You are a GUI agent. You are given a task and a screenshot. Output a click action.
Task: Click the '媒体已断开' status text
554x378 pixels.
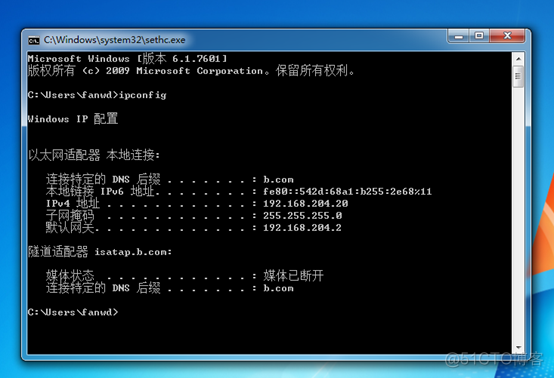pos(293,276)
